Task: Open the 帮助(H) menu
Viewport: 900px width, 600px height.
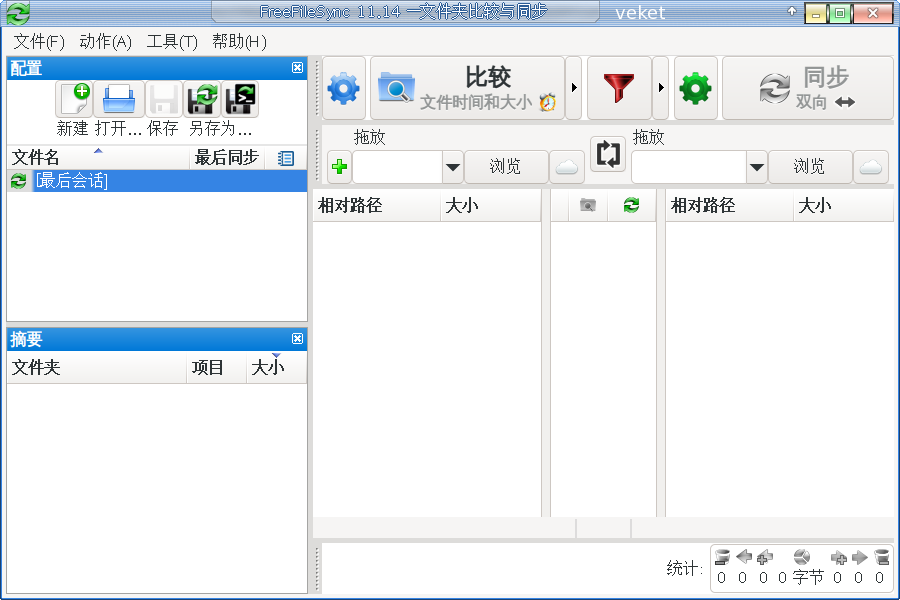Action: pos(239,41)
